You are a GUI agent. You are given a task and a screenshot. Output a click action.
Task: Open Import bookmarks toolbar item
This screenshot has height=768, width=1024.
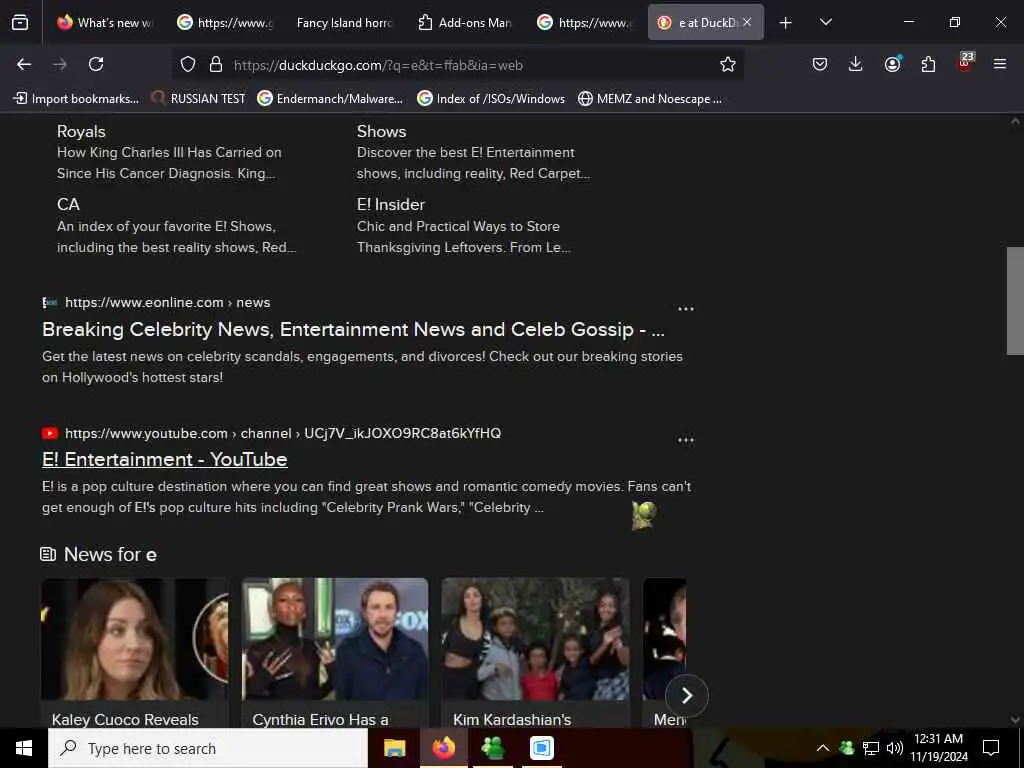tap(76, 99)
